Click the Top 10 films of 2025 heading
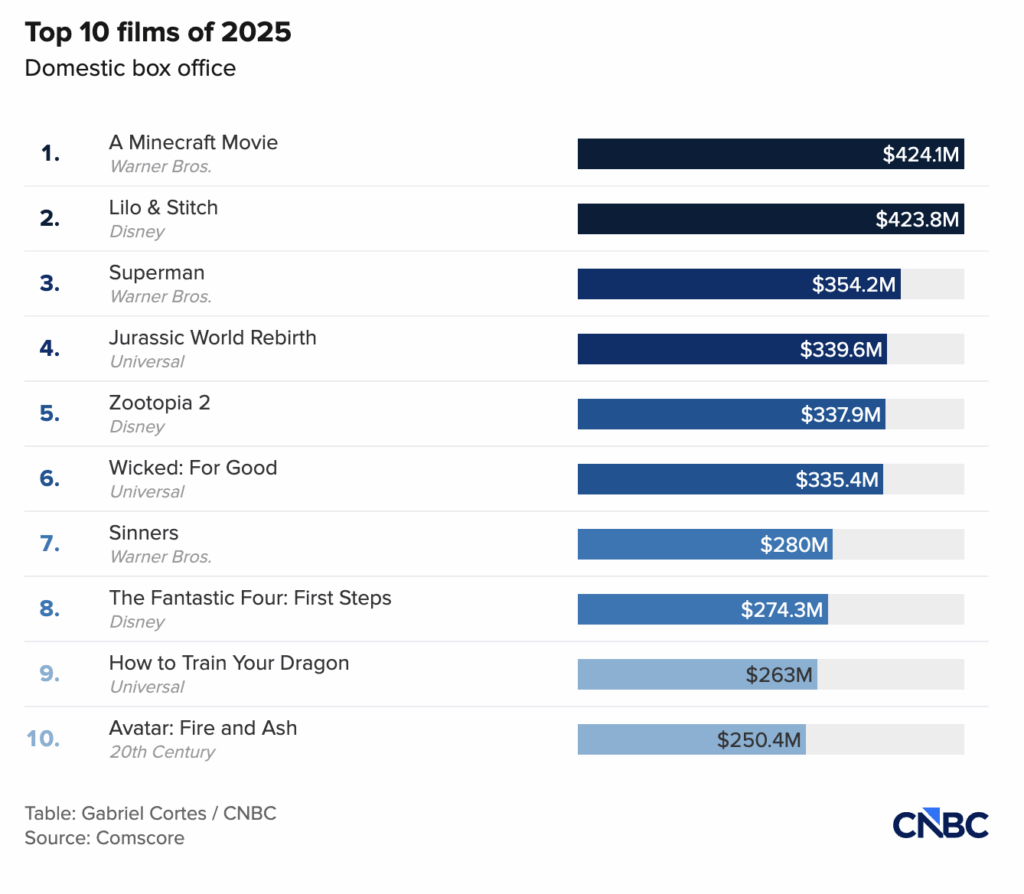The width and height of the screenshot is (1024, 894). (158, 32)
